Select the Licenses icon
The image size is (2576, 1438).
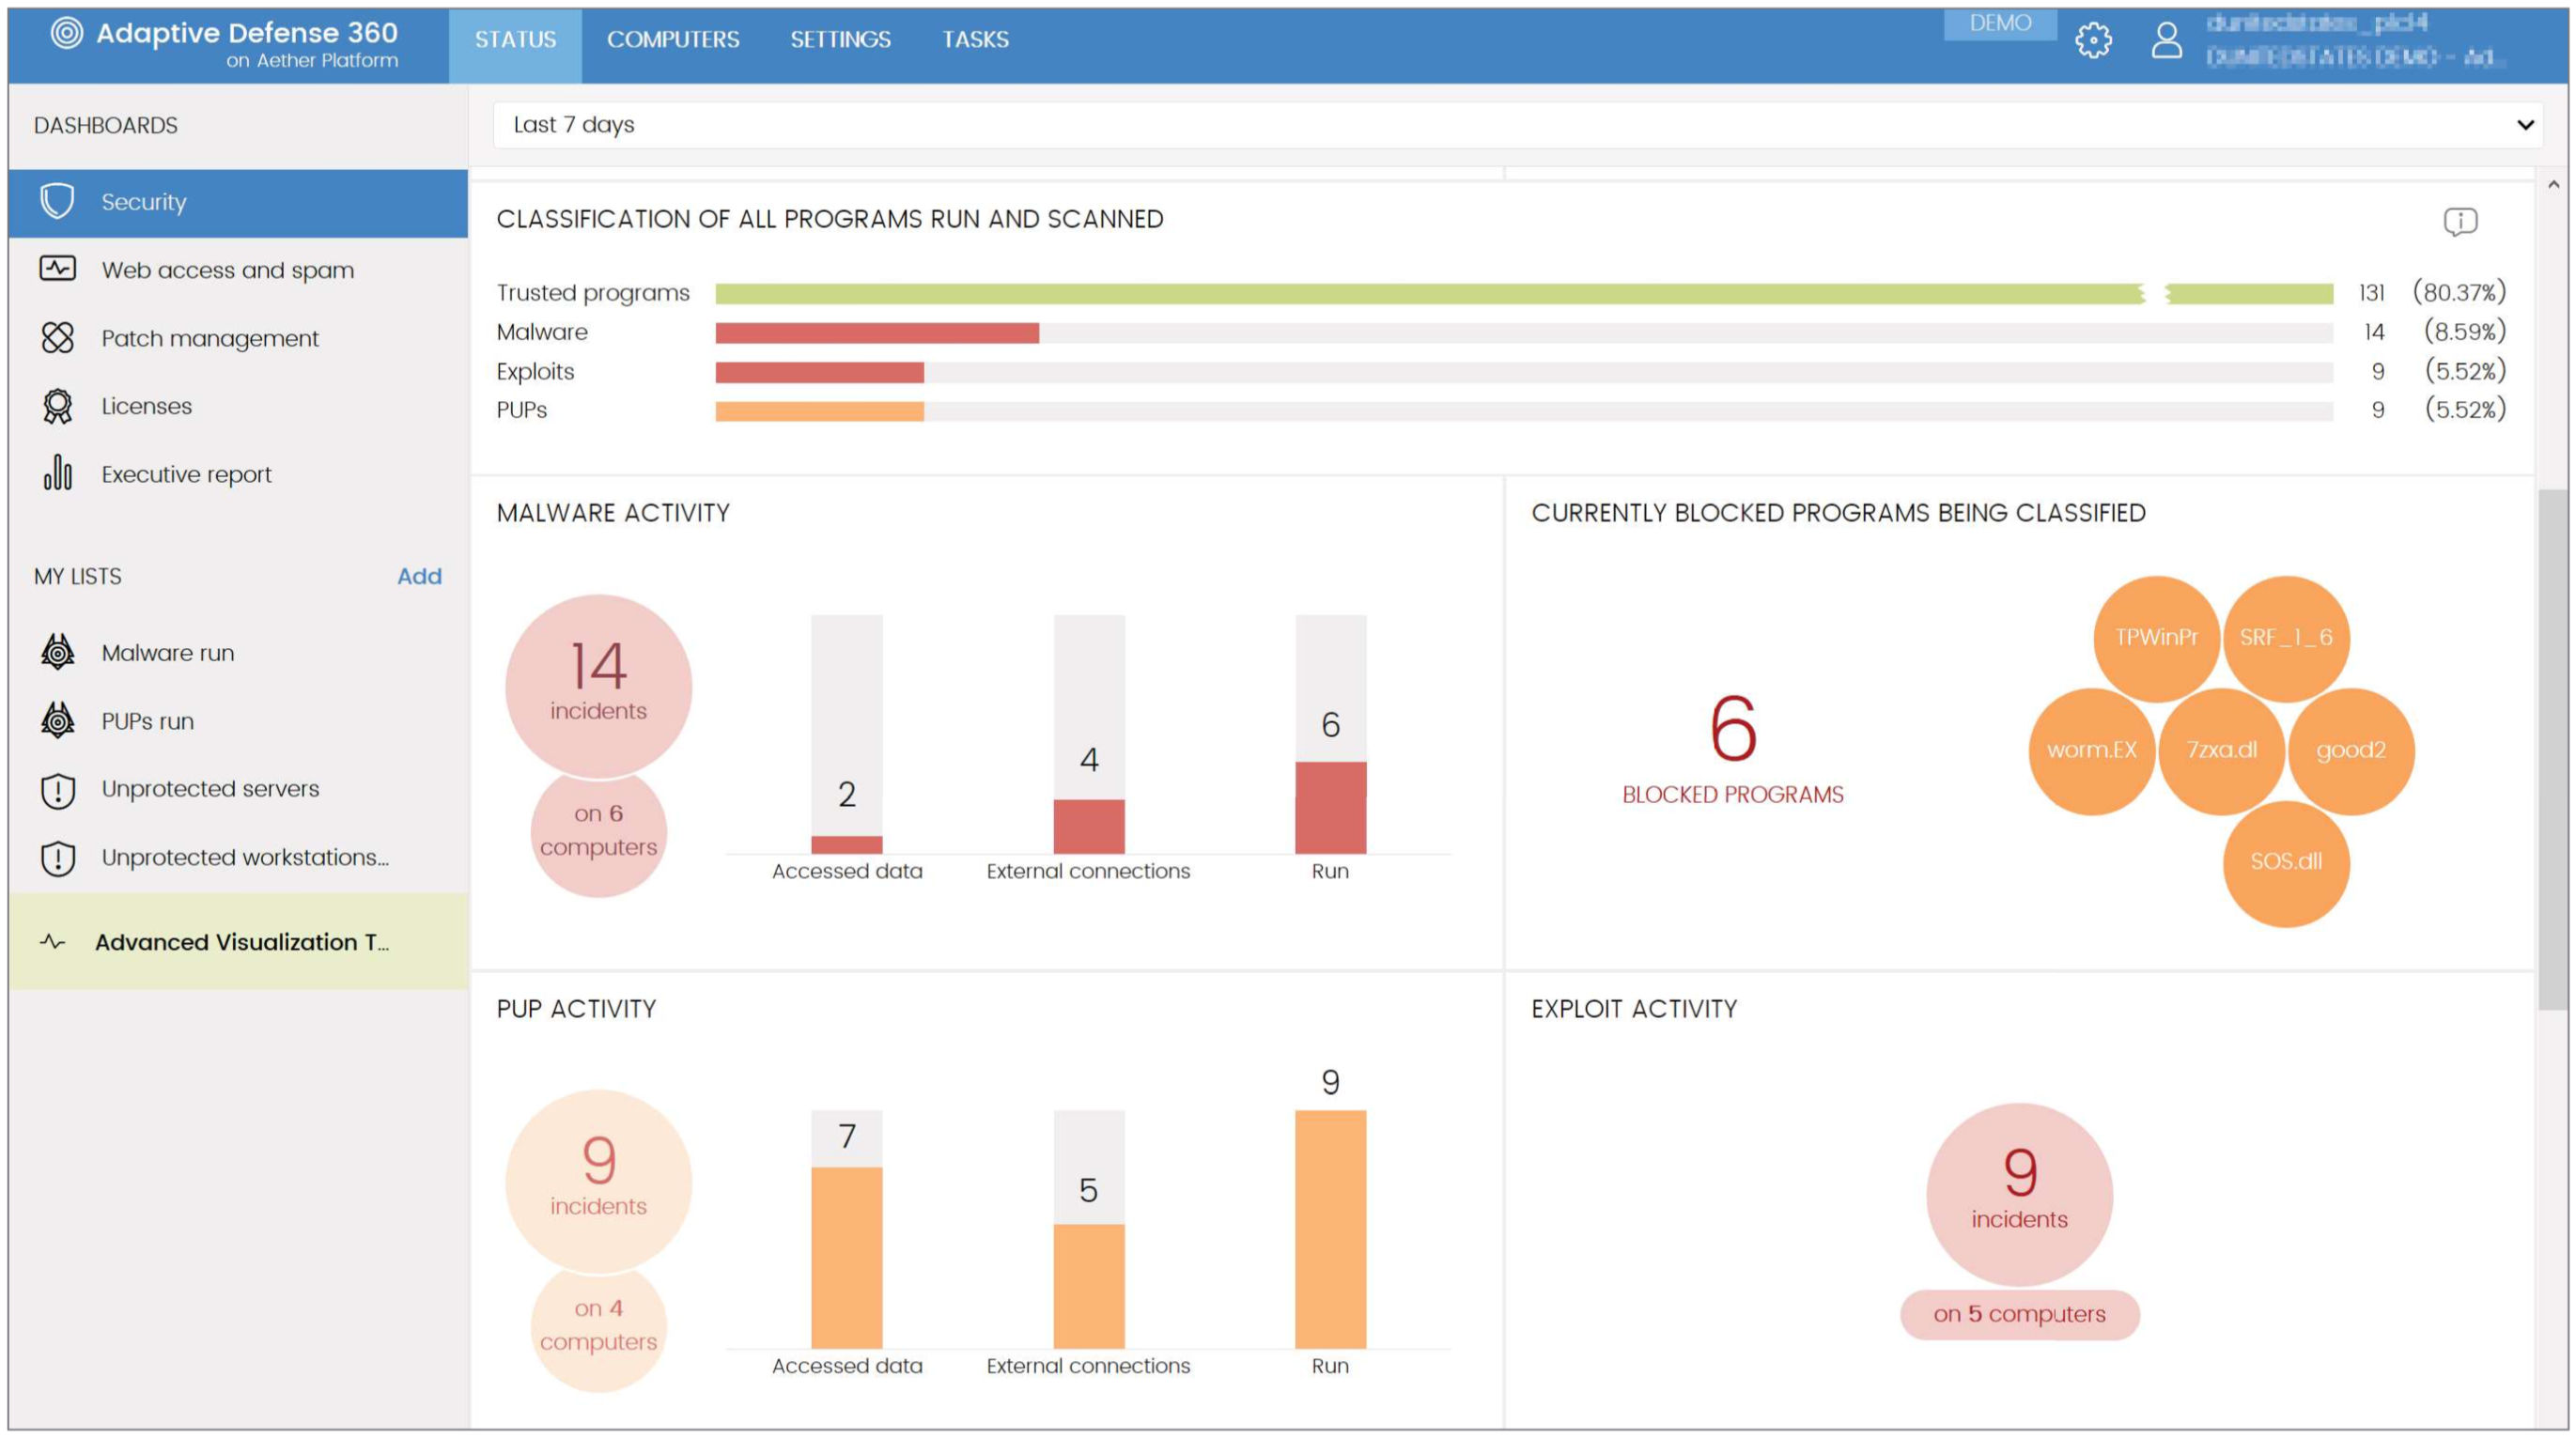coord(56,407)
